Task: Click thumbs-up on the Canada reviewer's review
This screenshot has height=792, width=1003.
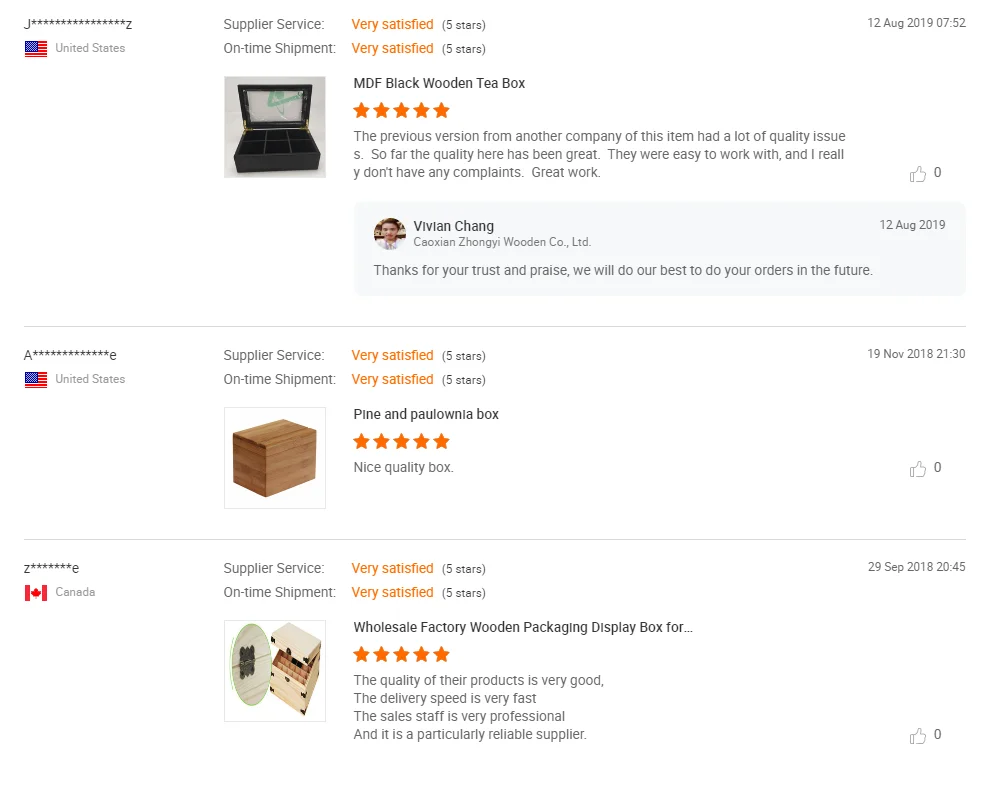Action: (x=918, y=736)
